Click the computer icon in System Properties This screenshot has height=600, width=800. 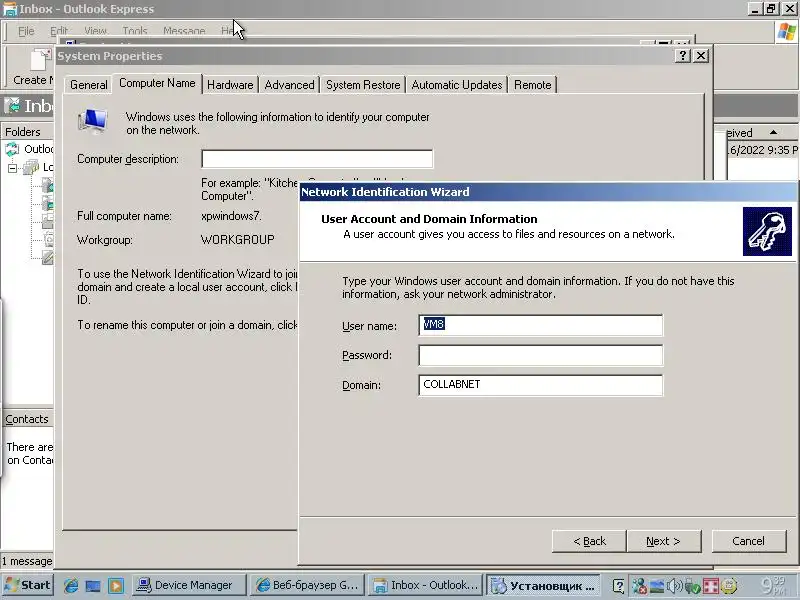pos(92,121)
